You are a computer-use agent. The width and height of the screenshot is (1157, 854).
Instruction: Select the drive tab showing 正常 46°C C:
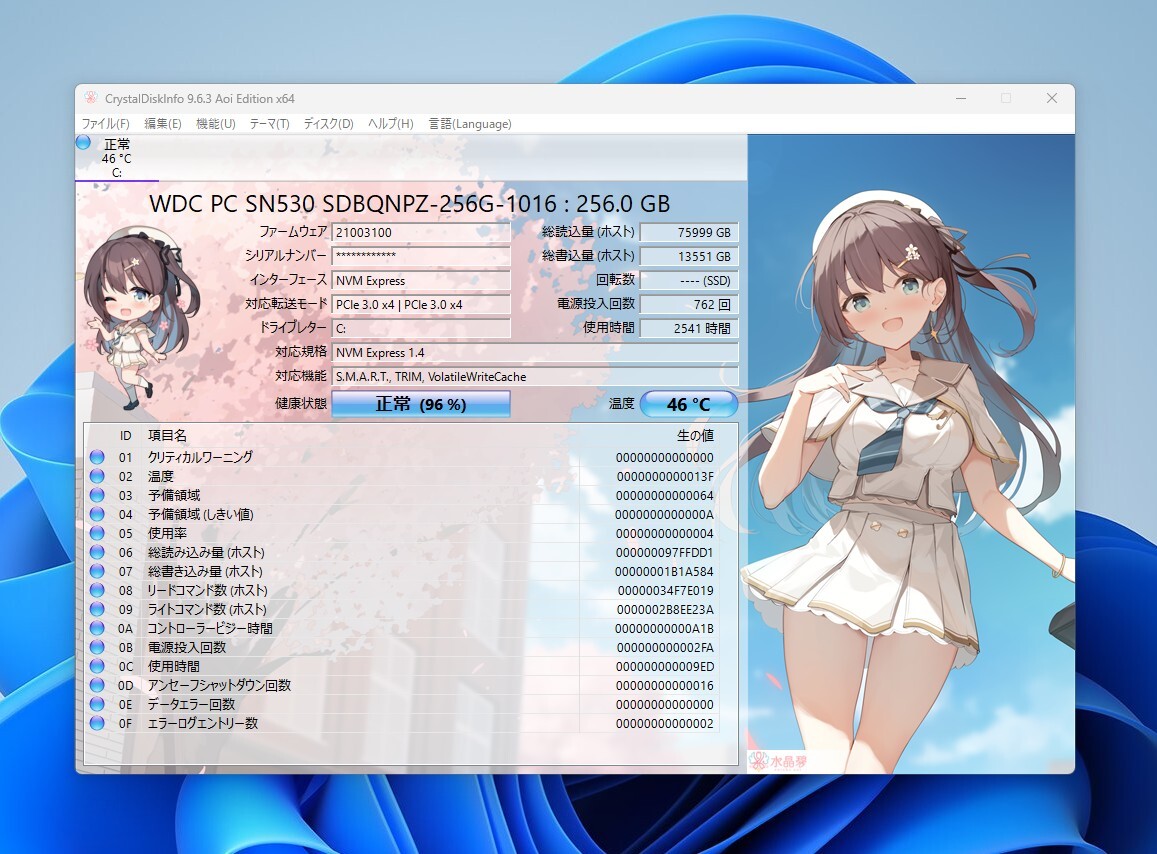(117, 158)
